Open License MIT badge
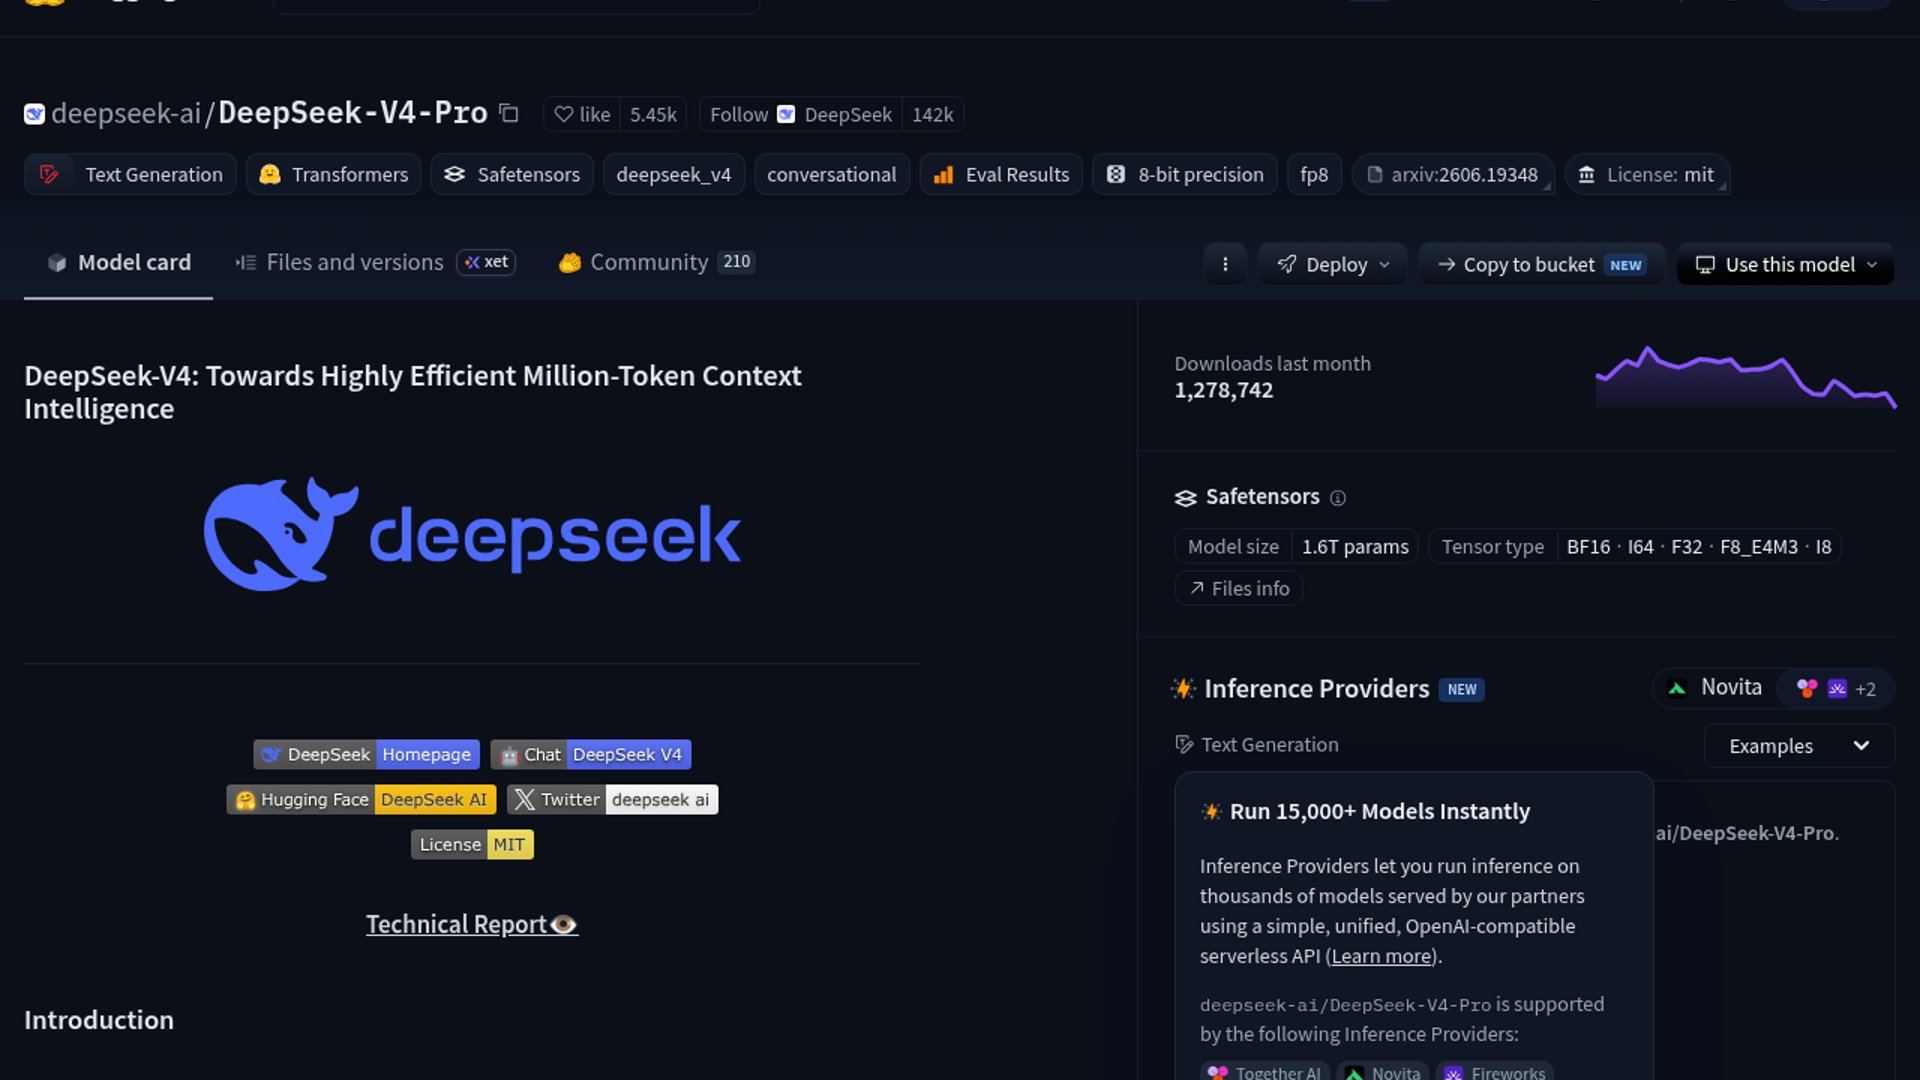Viewport: 1920px width, 1080px height. (472, 845)
